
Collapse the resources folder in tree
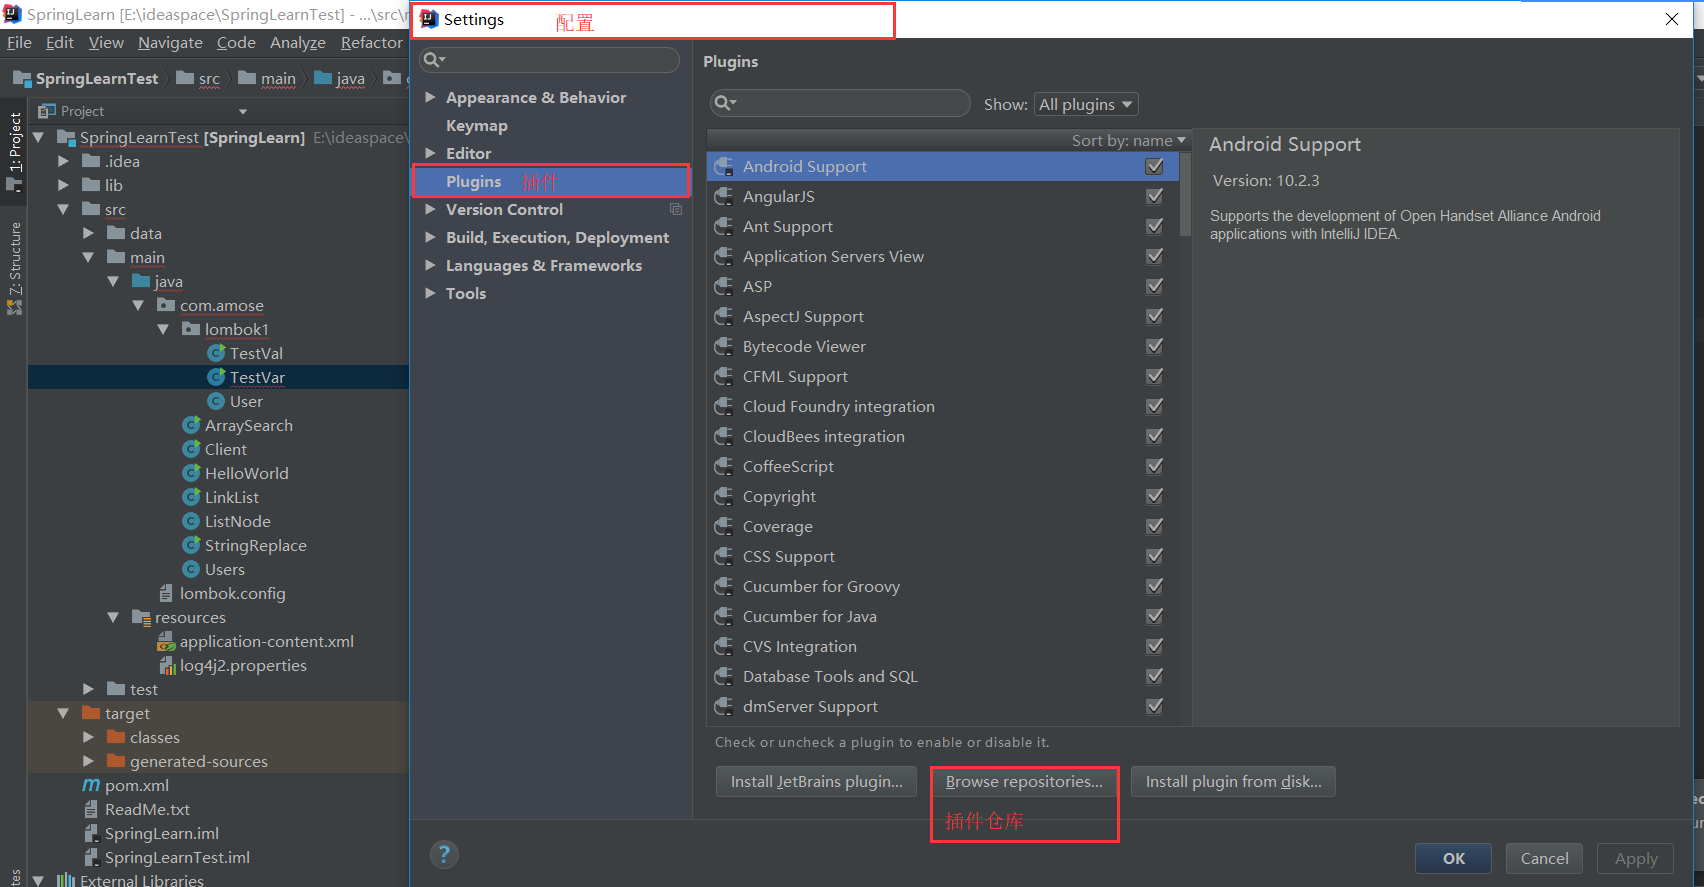pos(113,617)
